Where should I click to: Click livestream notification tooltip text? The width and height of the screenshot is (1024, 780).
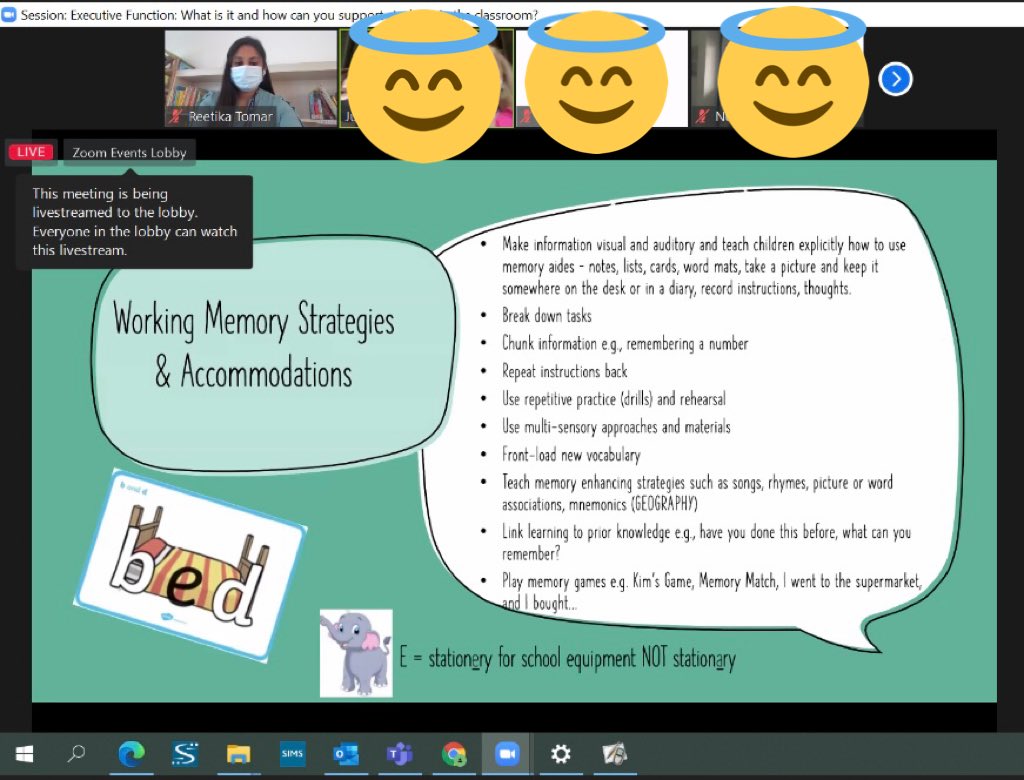[135, 221]
